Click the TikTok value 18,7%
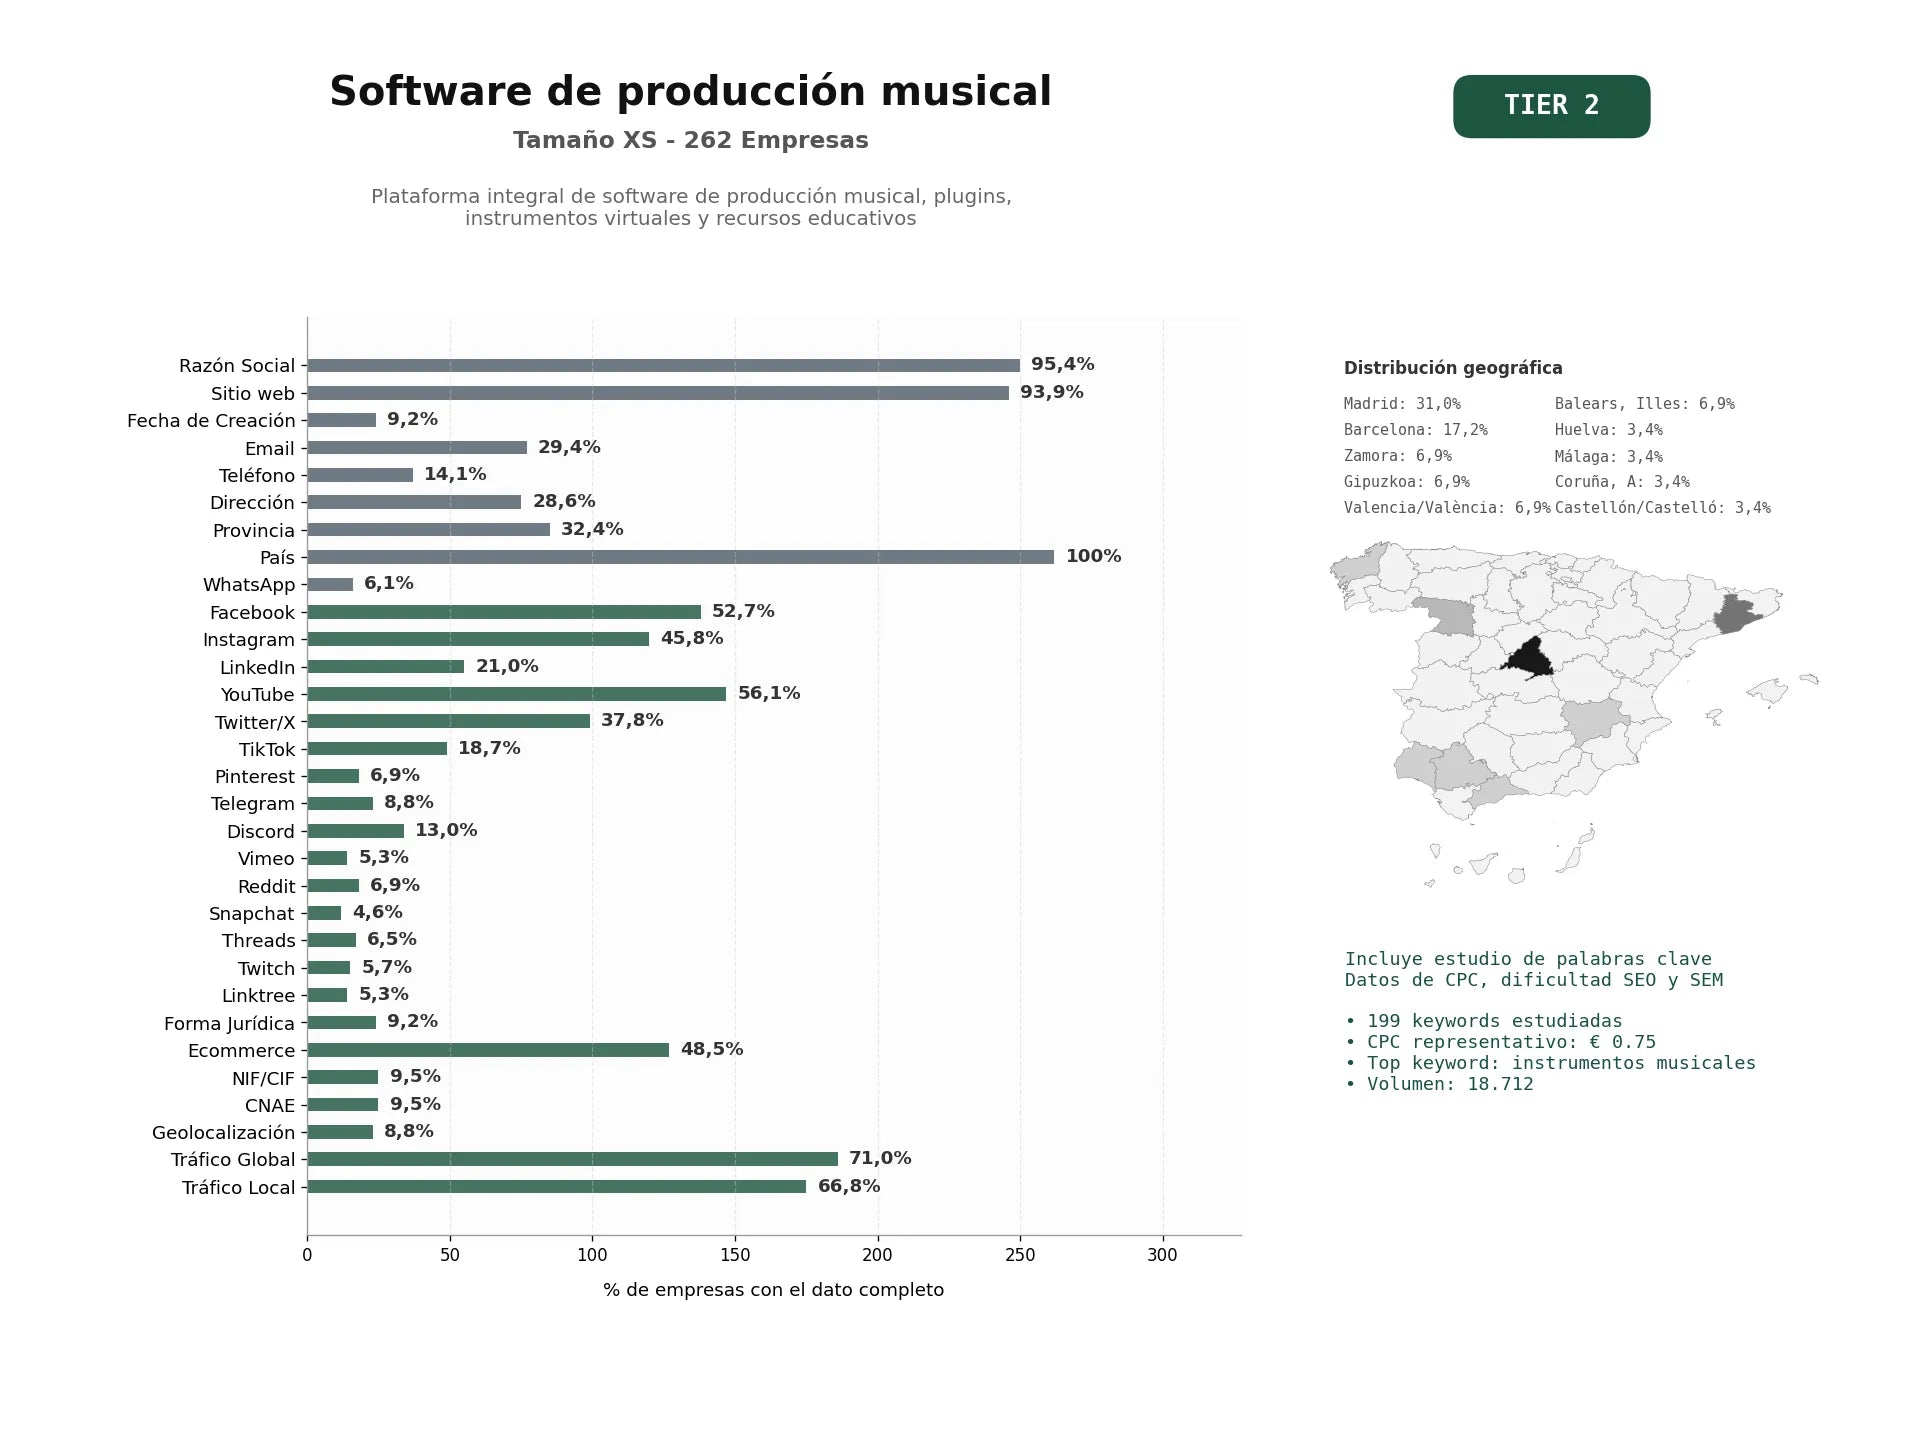1920x1440 pixels. (489, 748)
